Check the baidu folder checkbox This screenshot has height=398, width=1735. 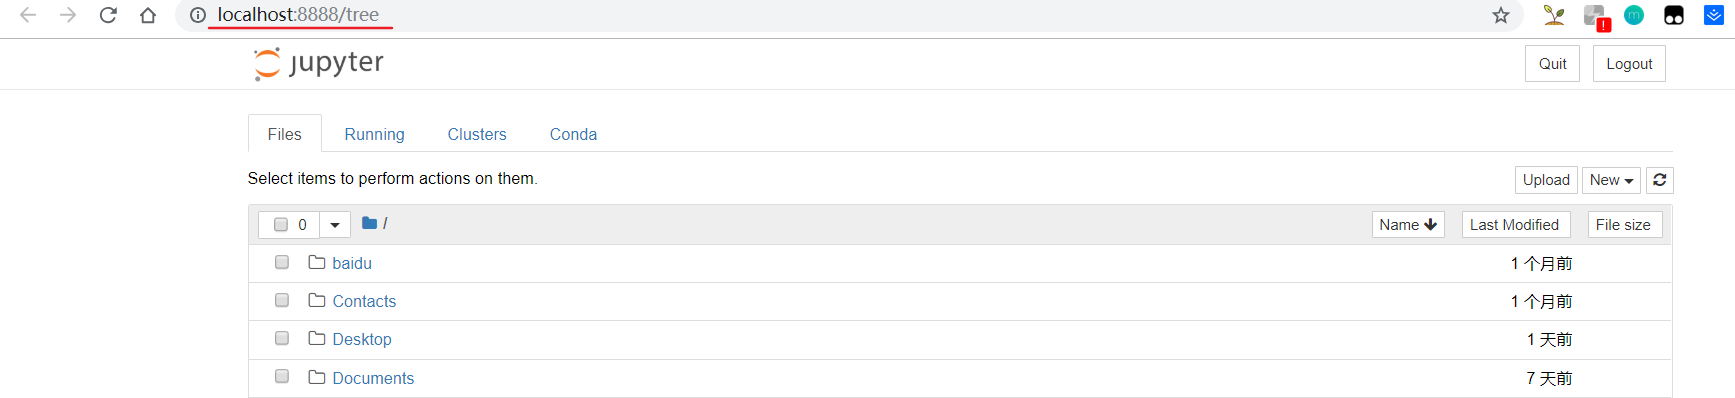(x=282, y=262)
